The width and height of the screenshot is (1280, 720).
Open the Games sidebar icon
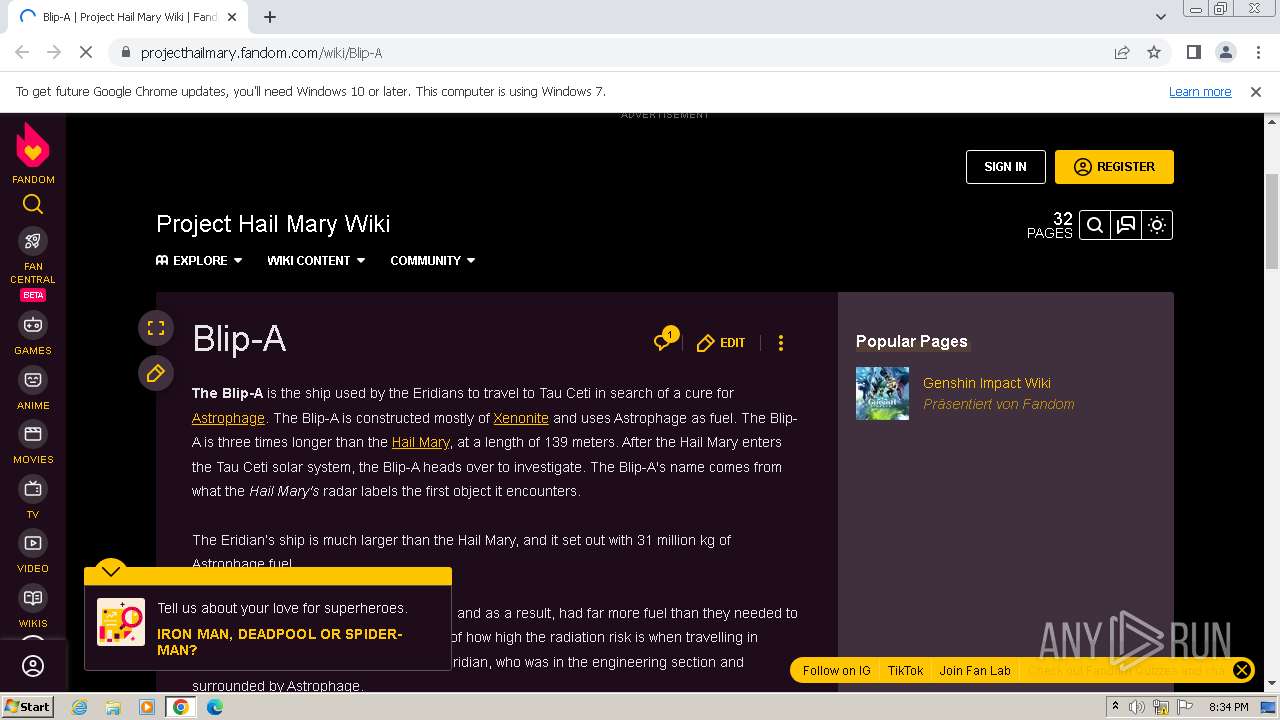pyautogui.click(x=33, y=325)
